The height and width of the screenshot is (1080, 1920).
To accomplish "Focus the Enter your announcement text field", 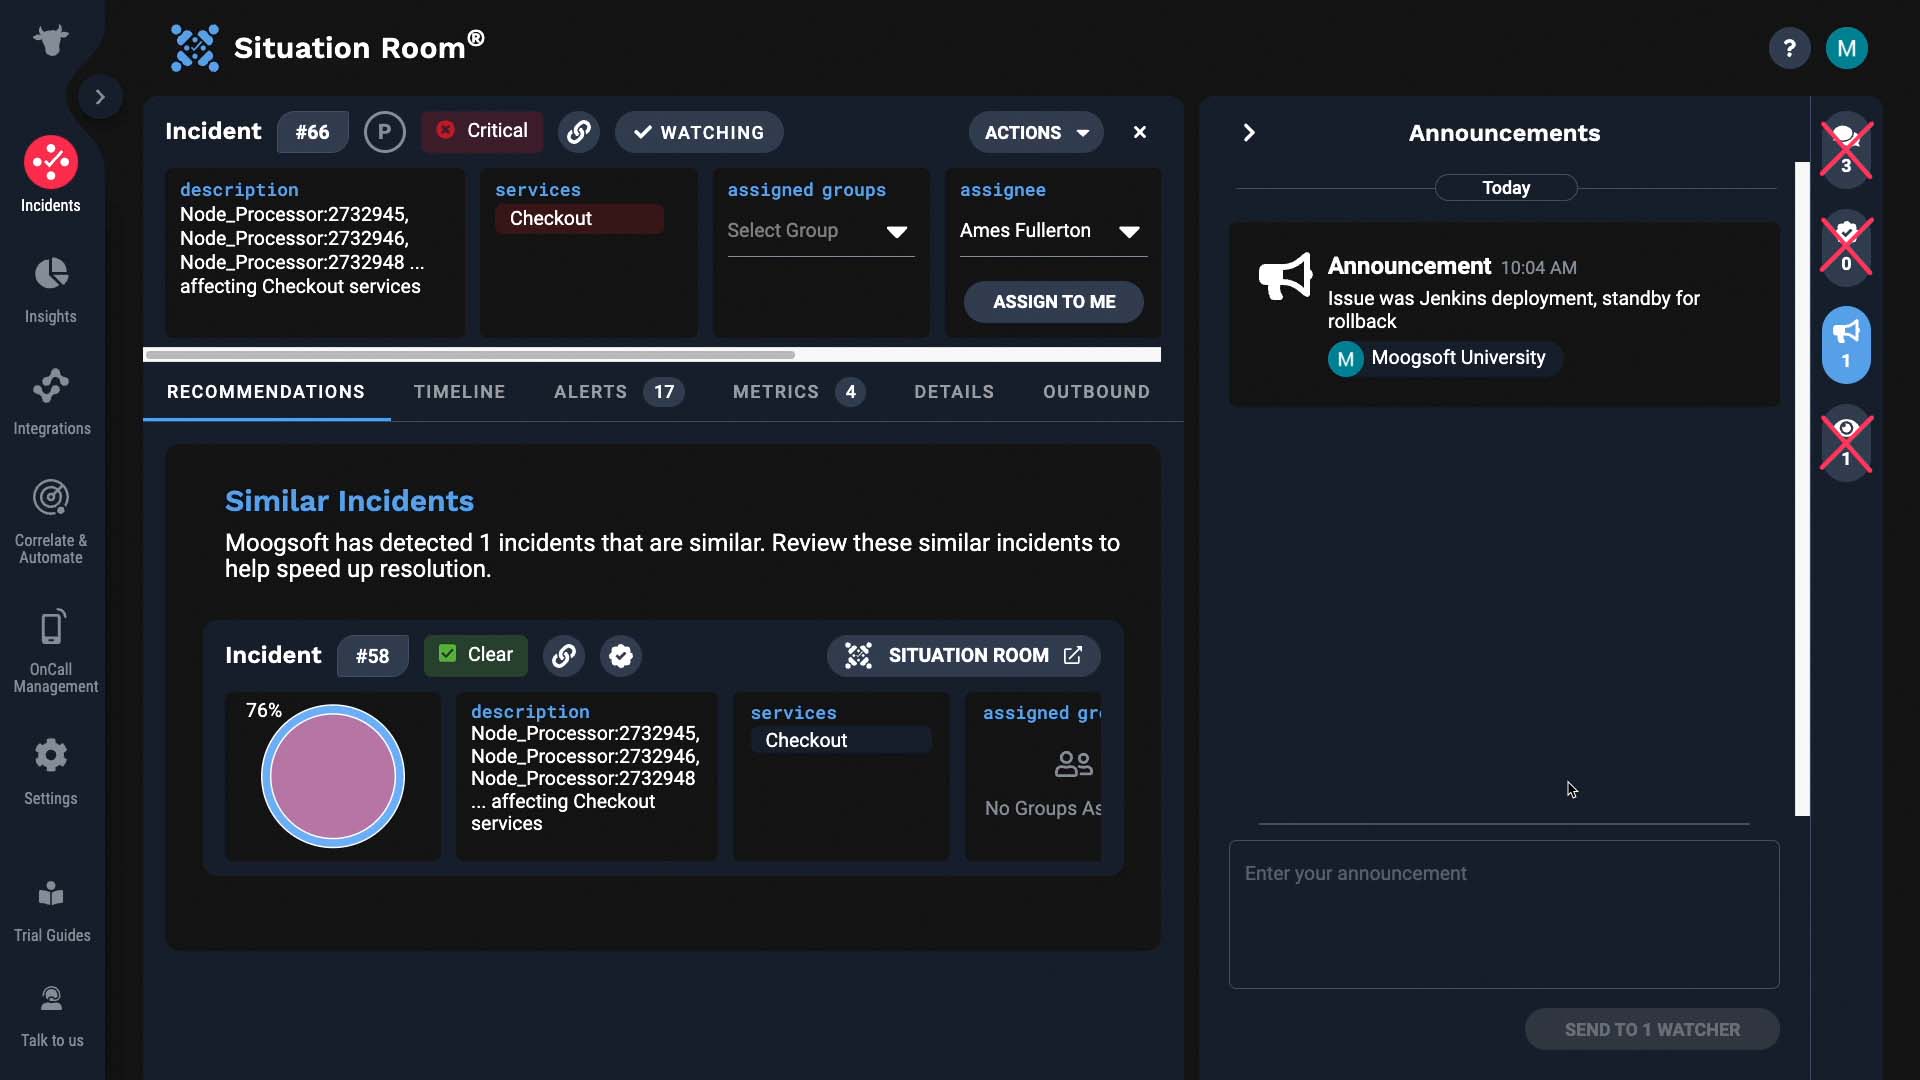I will coord(1504,915).
